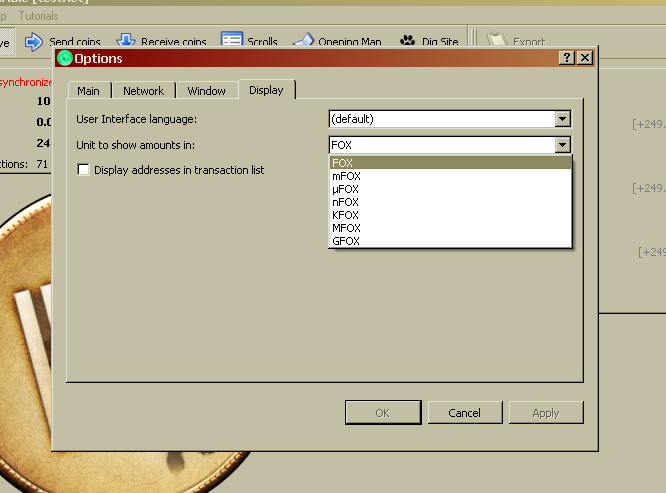Screen dimensions: 666x493
Task: Click the Scrolls toolbar label
Action: click(x=262, y=42)
